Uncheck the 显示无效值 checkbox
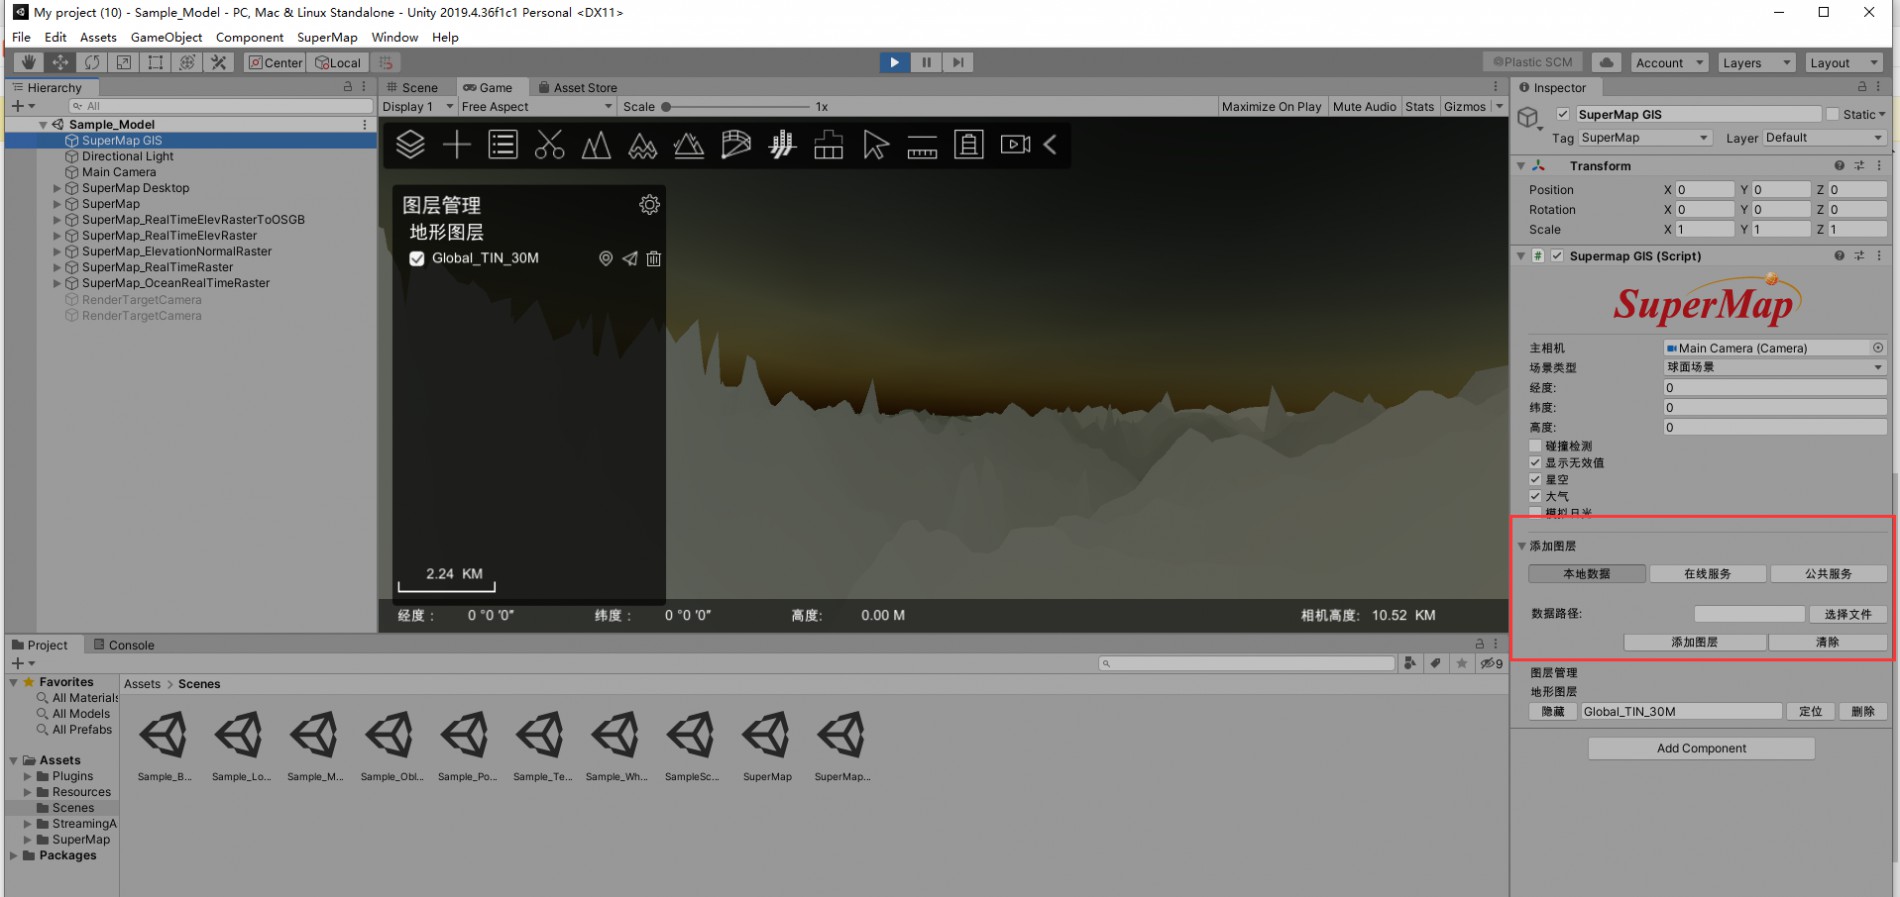The width and height of the screenshot is (1900, 897). point(1535,463)
